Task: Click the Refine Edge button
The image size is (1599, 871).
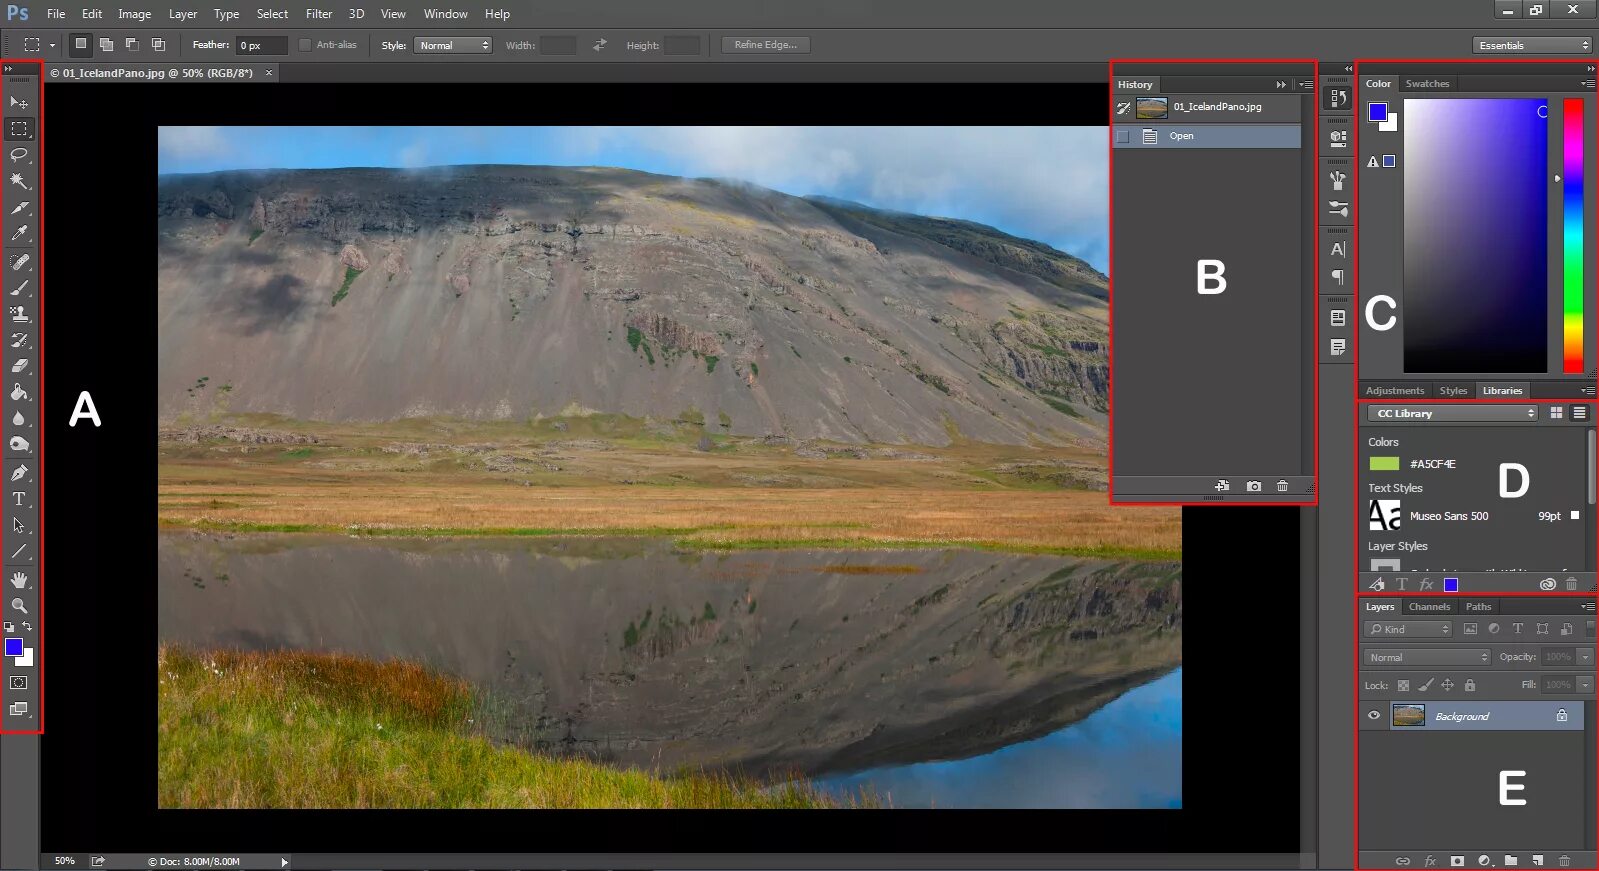Action: click(766, 45)
